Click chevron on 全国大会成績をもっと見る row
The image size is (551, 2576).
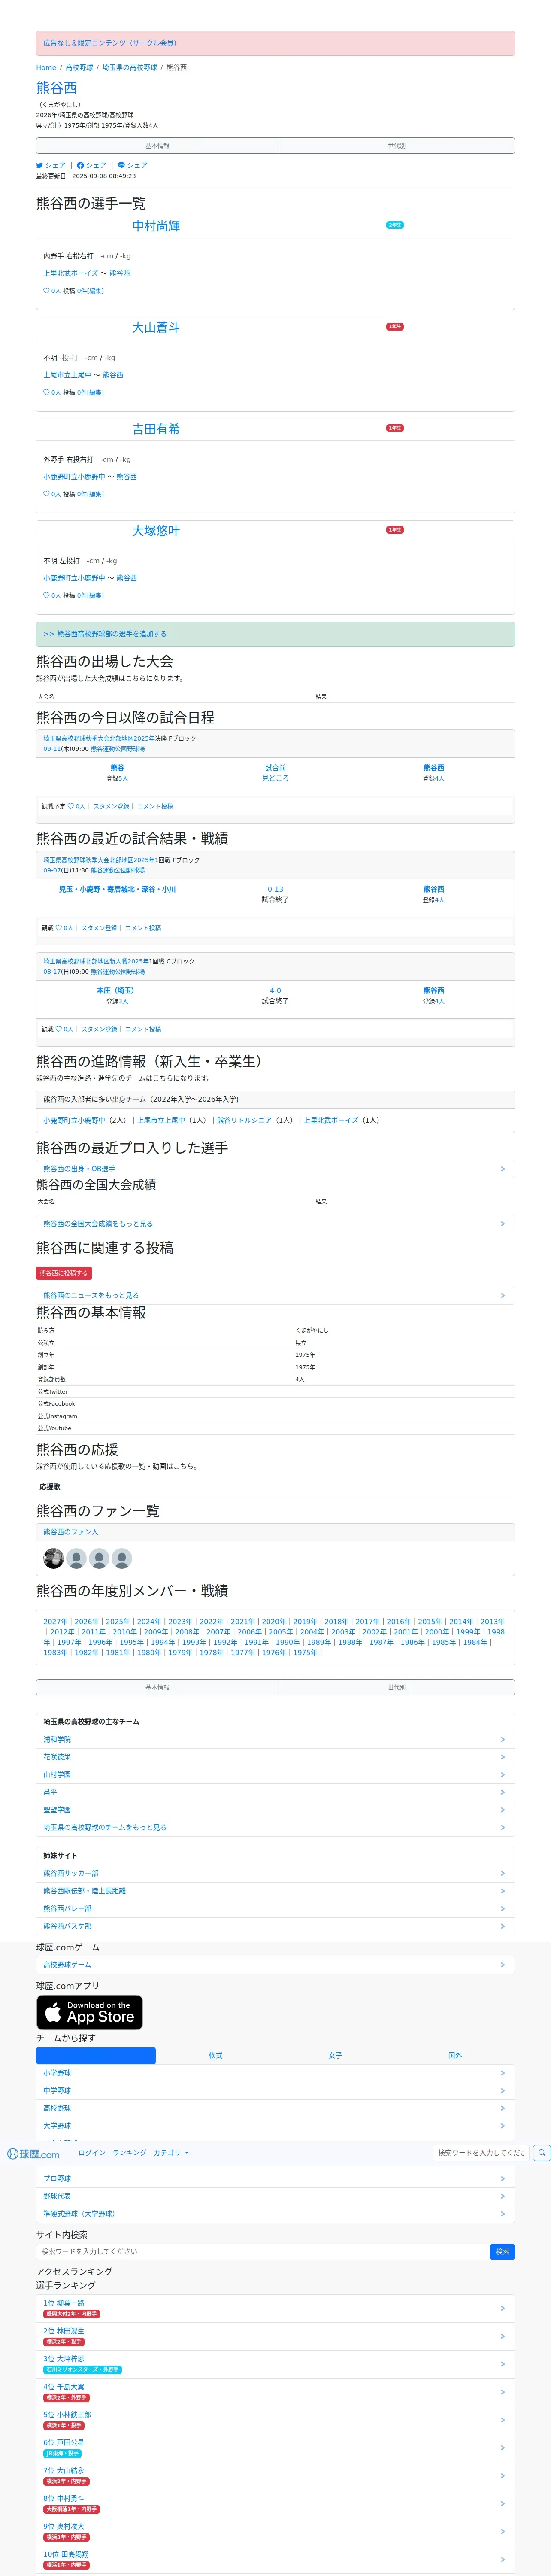pos(502,1224)
